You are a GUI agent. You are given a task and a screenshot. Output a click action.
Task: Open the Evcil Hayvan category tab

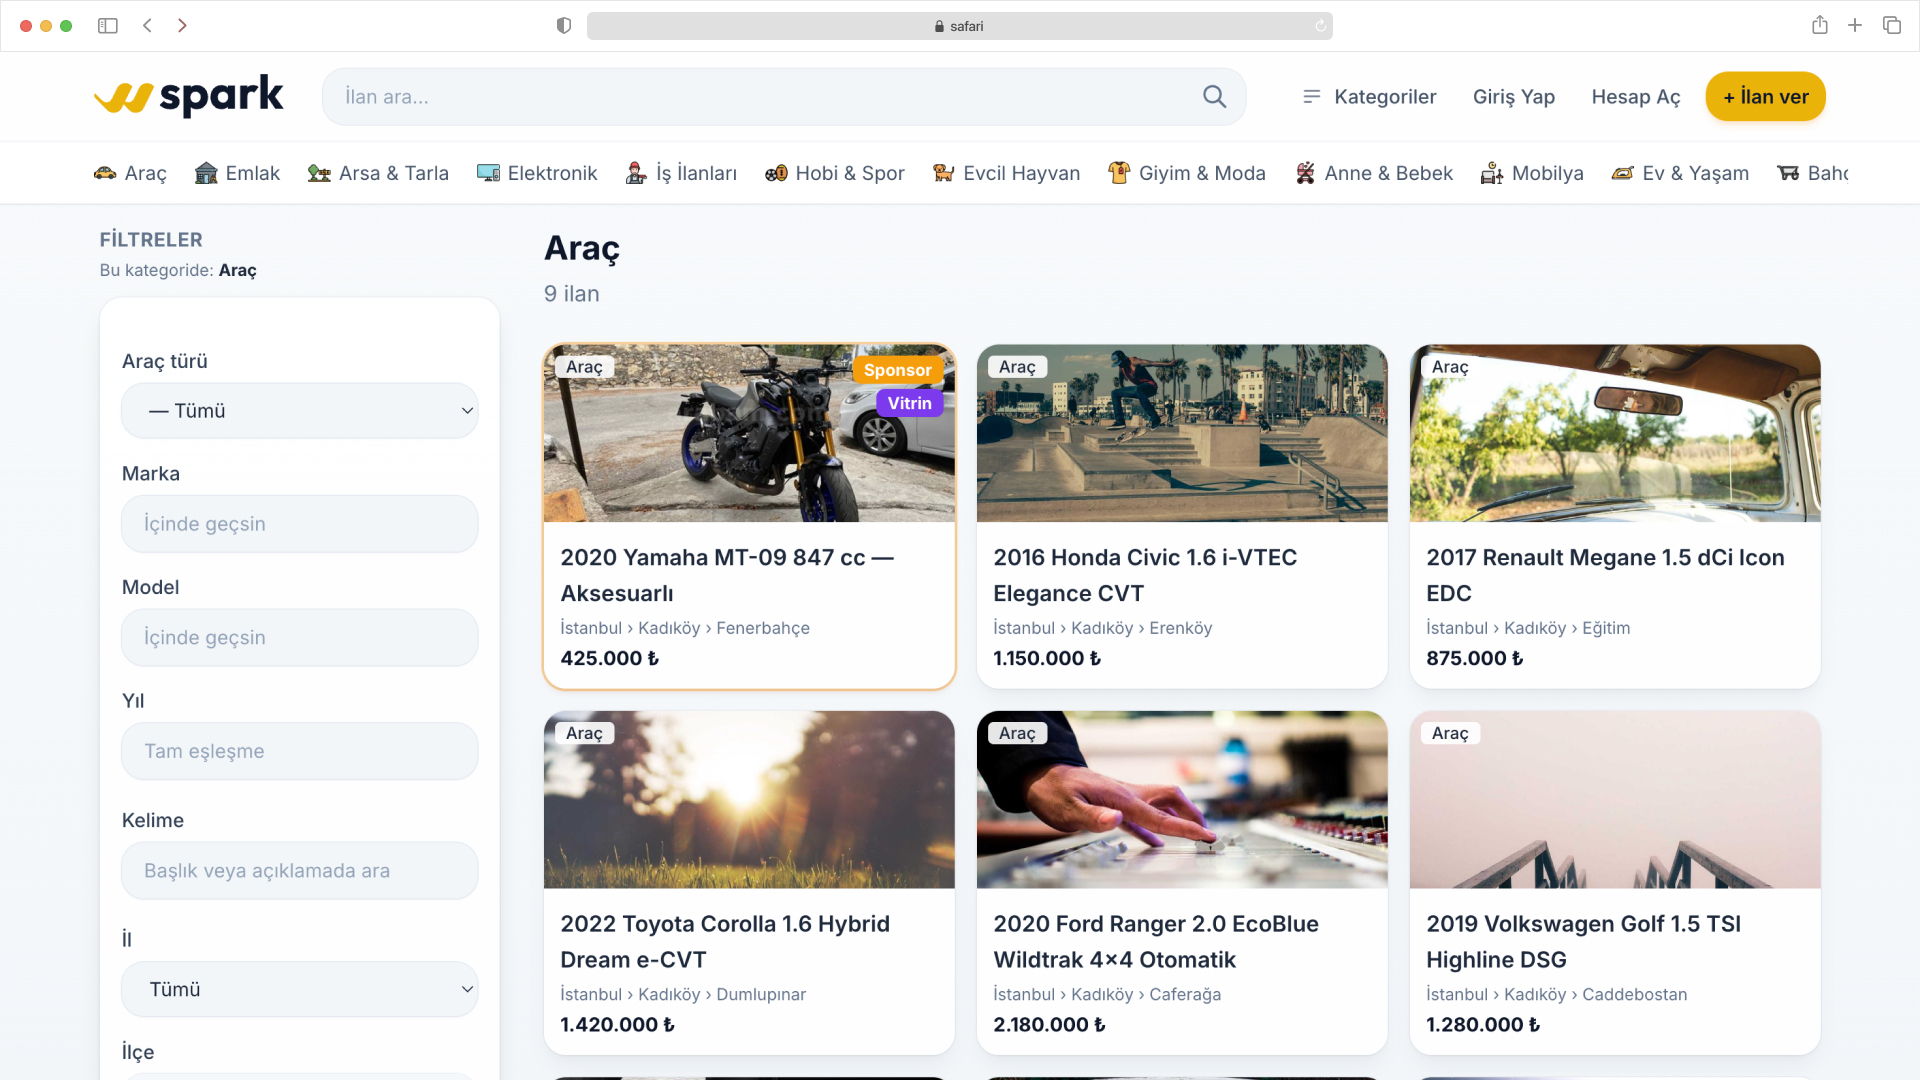[x=1006, y=173]
